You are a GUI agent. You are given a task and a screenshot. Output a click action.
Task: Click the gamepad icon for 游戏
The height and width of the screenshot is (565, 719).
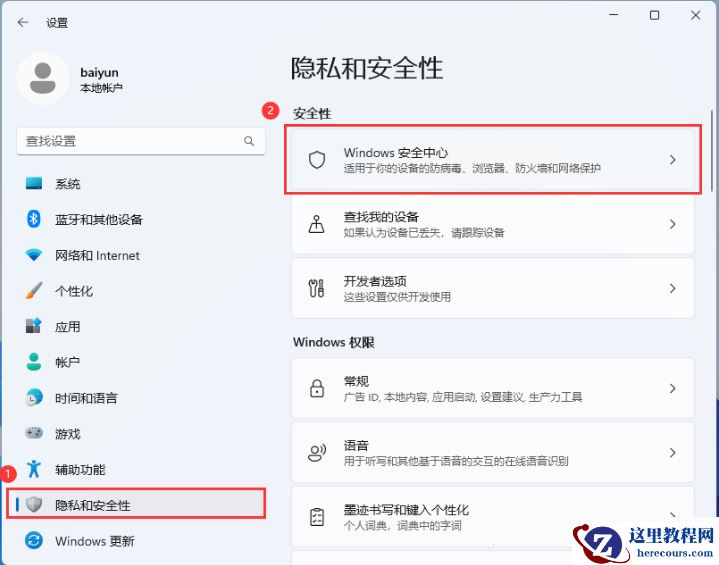coord(33,433)
